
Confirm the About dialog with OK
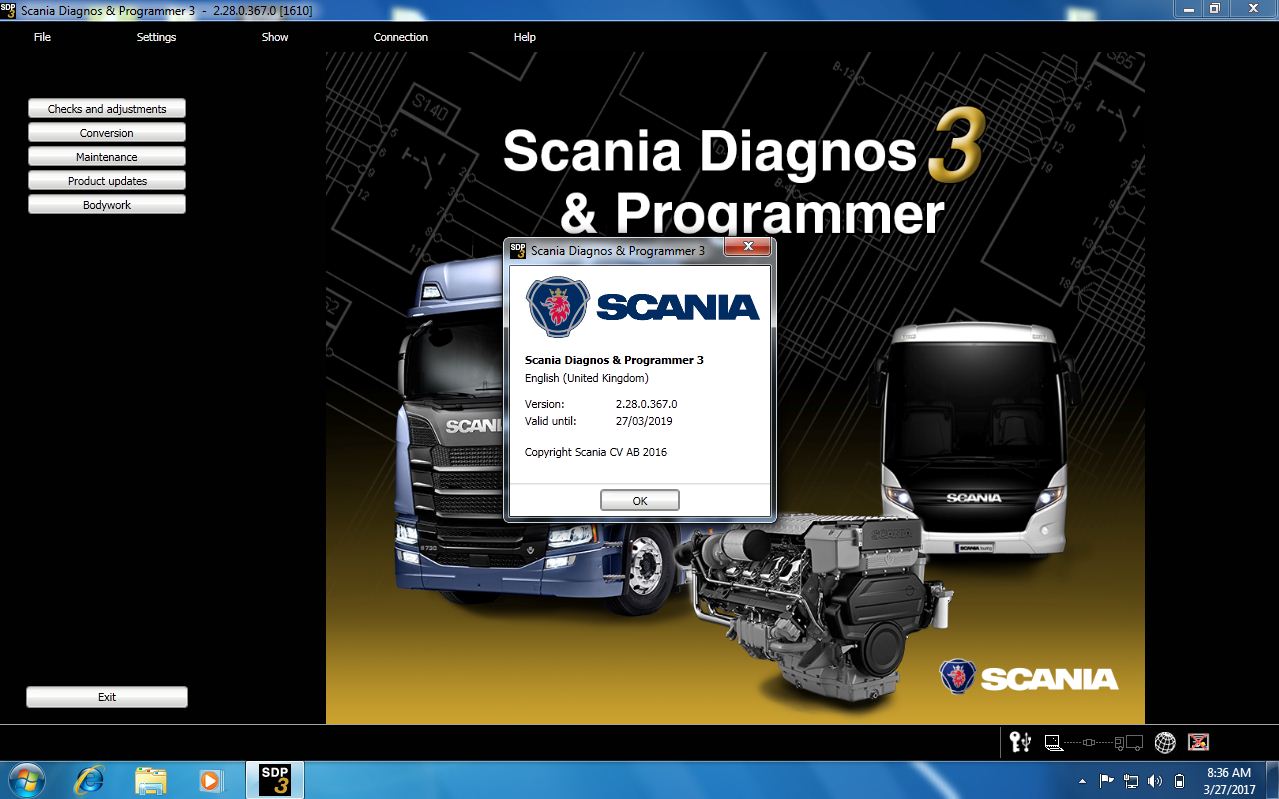point(640,501)
